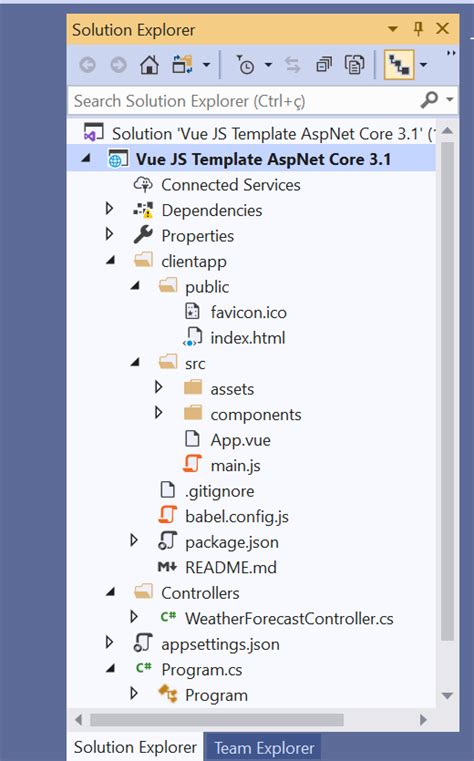Viewport: 474px width, 761px height.
Task: Collapse the public folder
Action: click(135, 286)
